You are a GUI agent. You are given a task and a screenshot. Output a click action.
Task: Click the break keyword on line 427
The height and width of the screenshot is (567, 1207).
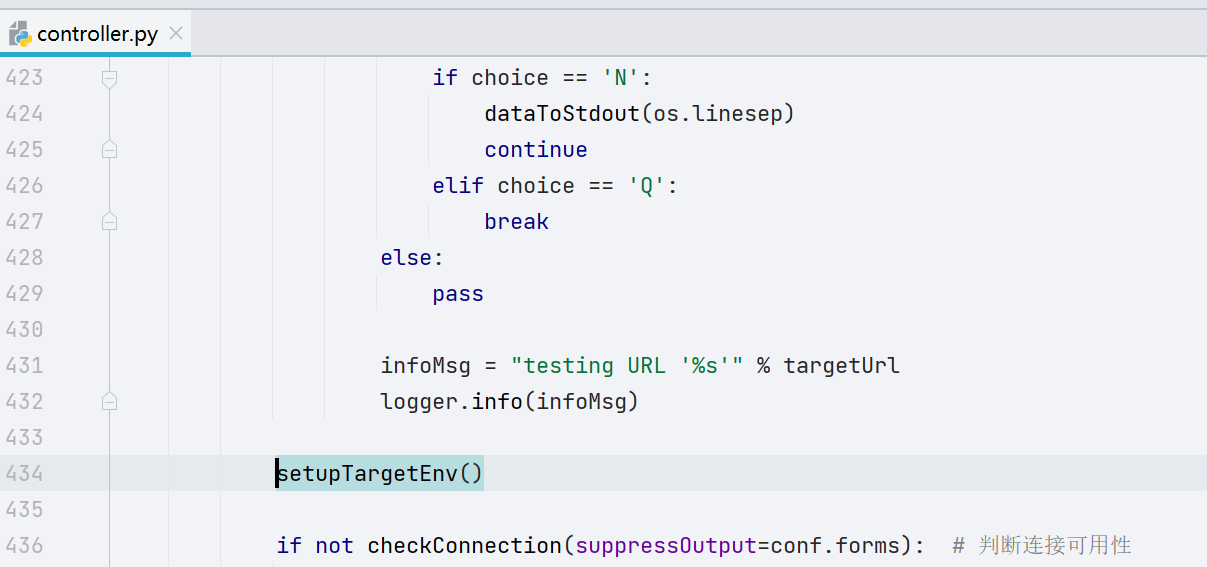point(517,222)
